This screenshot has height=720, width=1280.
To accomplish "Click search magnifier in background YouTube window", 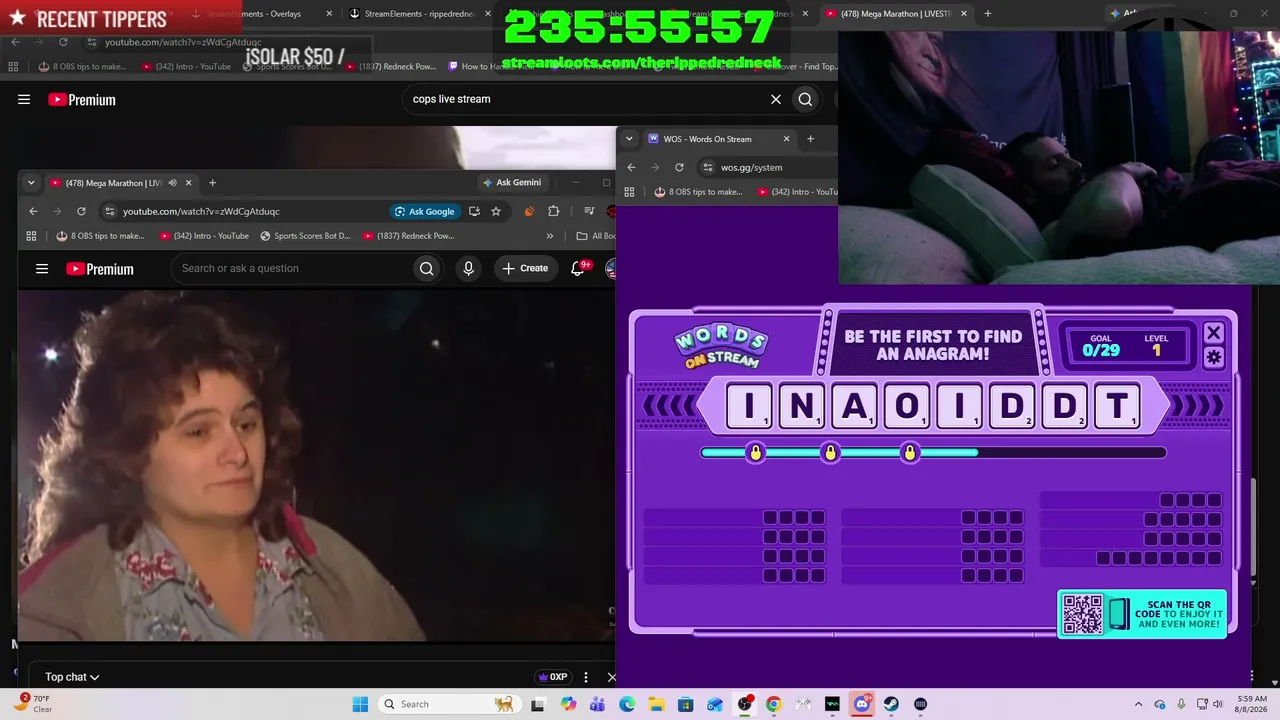I will 805,99.
